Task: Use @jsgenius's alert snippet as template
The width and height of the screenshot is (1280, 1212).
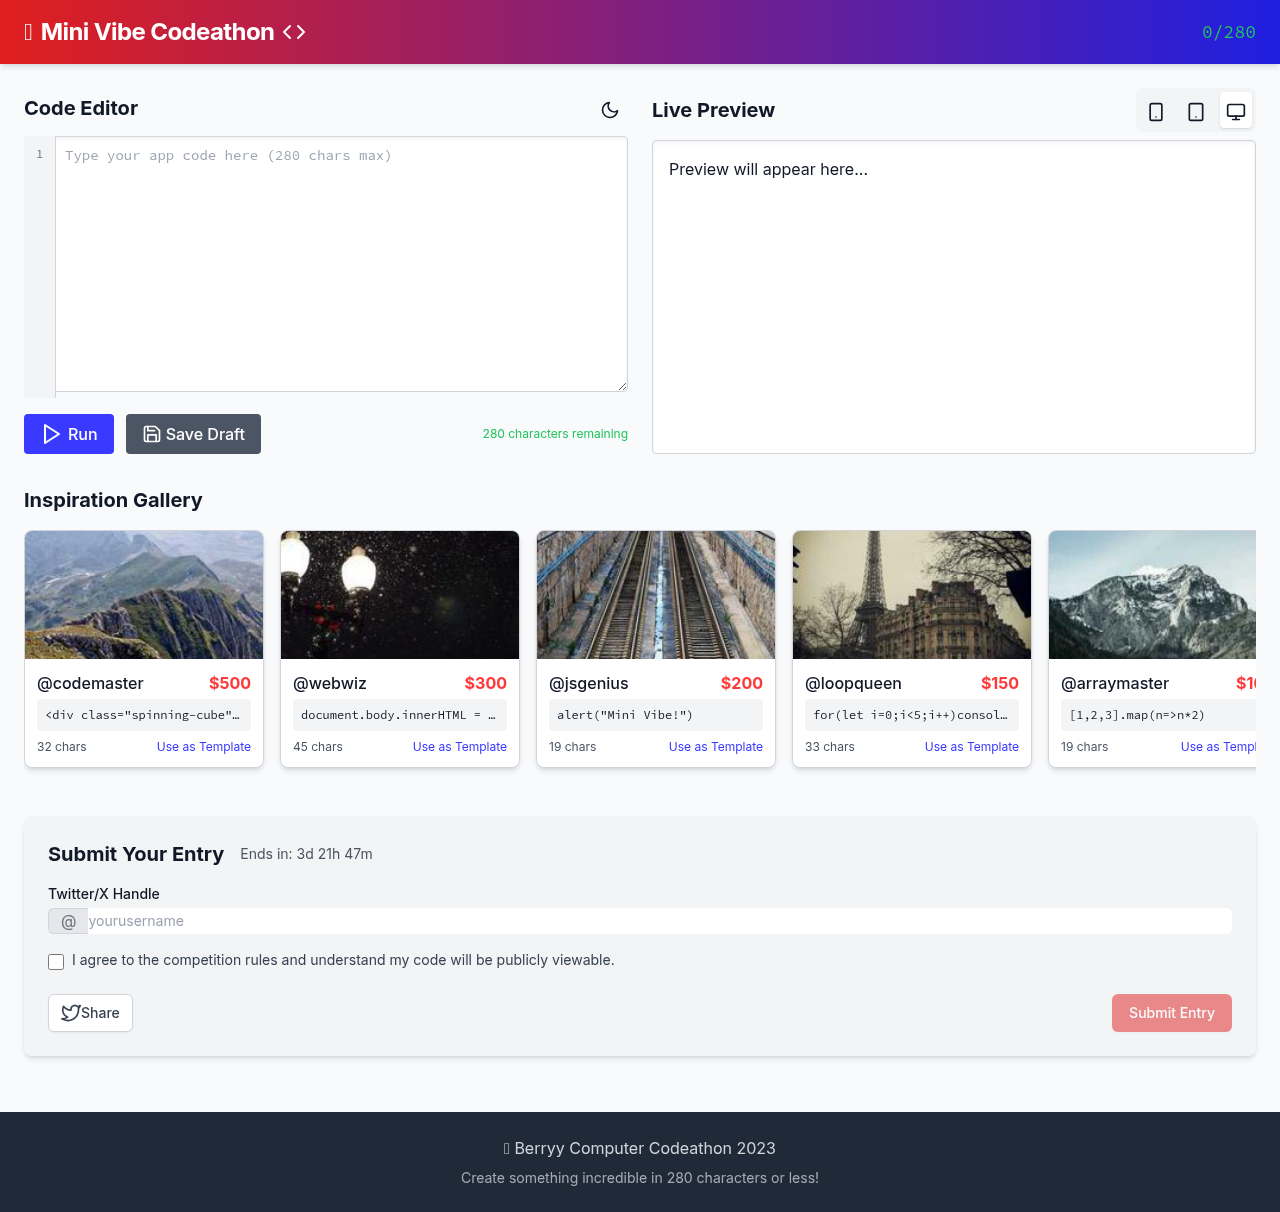Action: [x=715, y=747]
